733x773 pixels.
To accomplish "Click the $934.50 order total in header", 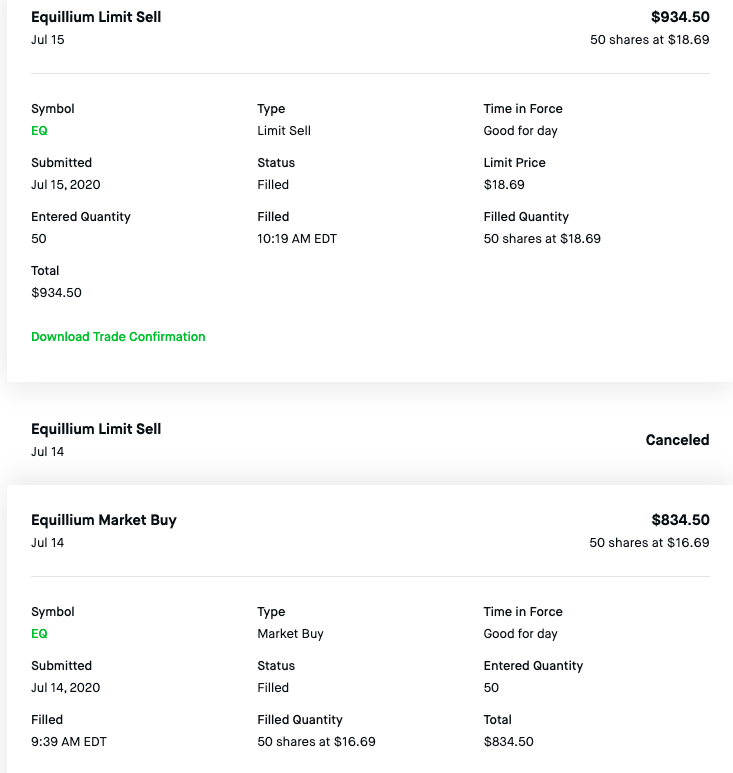I will (680, 17).
